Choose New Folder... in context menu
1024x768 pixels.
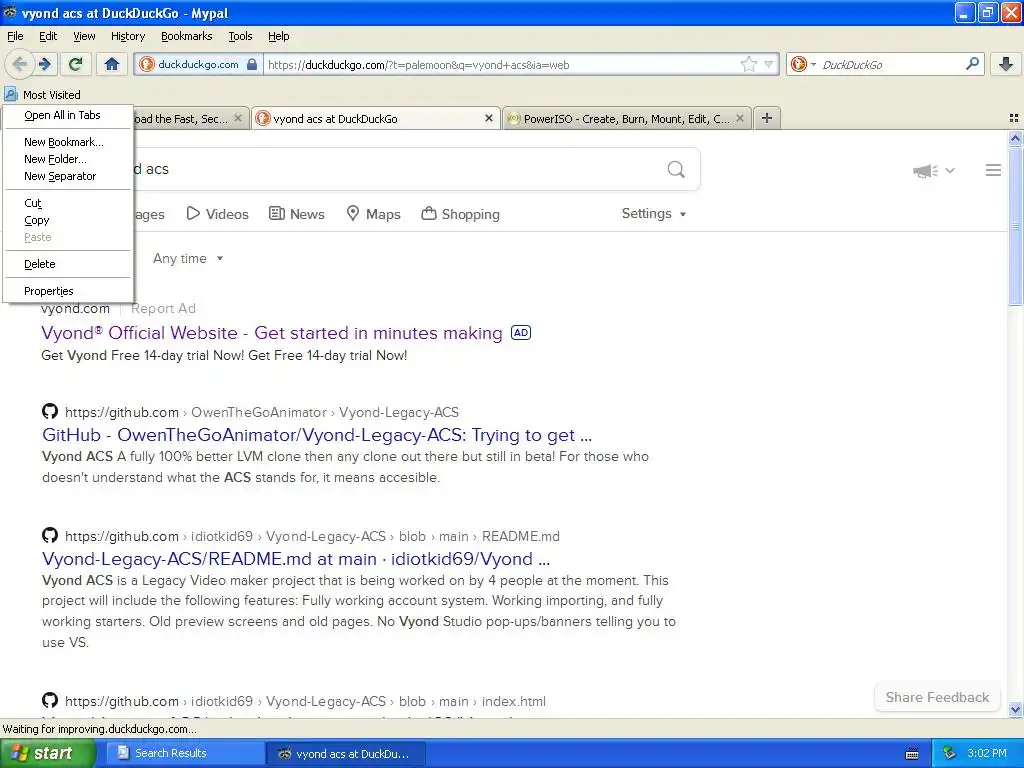pos(68,159)
